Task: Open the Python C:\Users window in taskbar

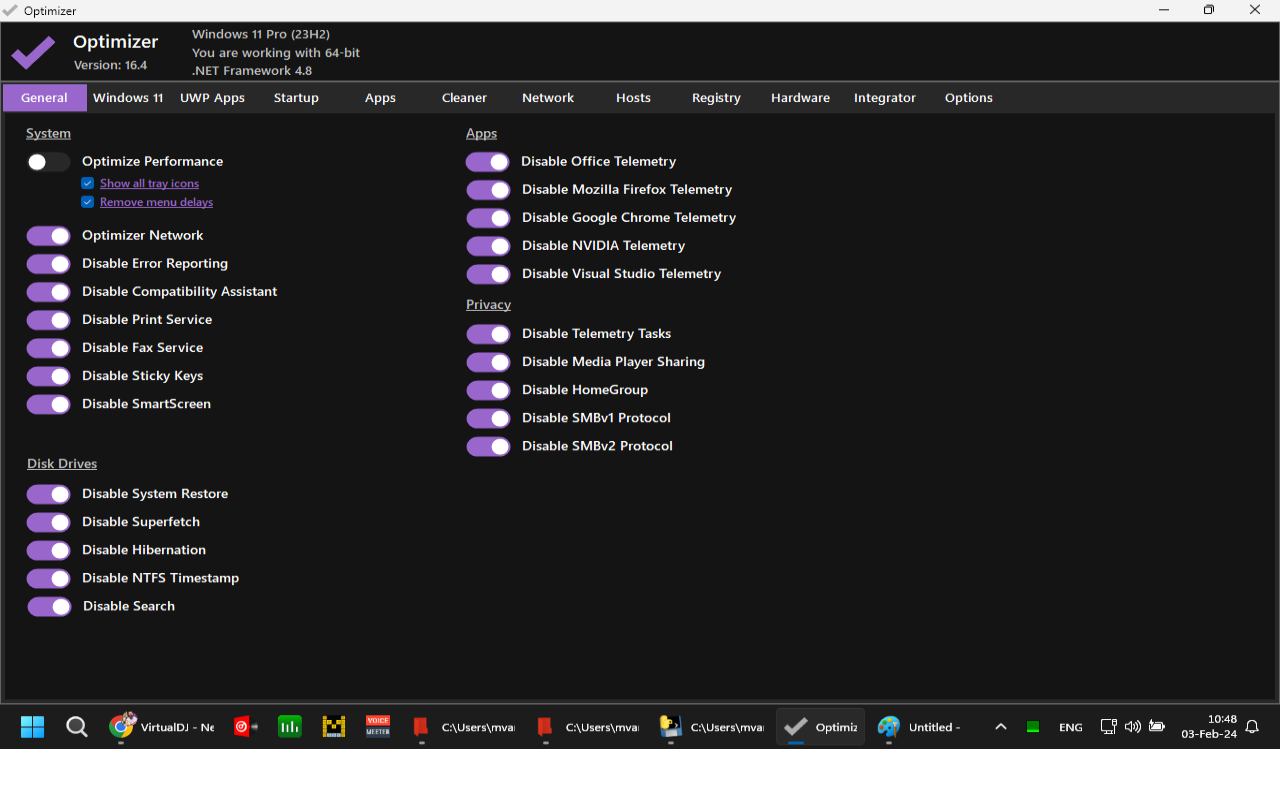Action: click(713, 727)
